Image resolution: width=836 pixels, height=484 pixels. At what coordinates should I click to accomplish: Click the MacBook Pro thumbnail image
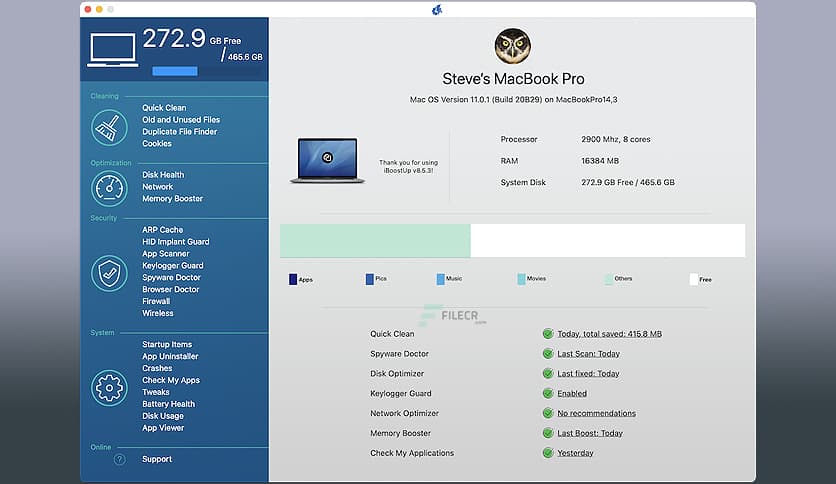[327, 161]
